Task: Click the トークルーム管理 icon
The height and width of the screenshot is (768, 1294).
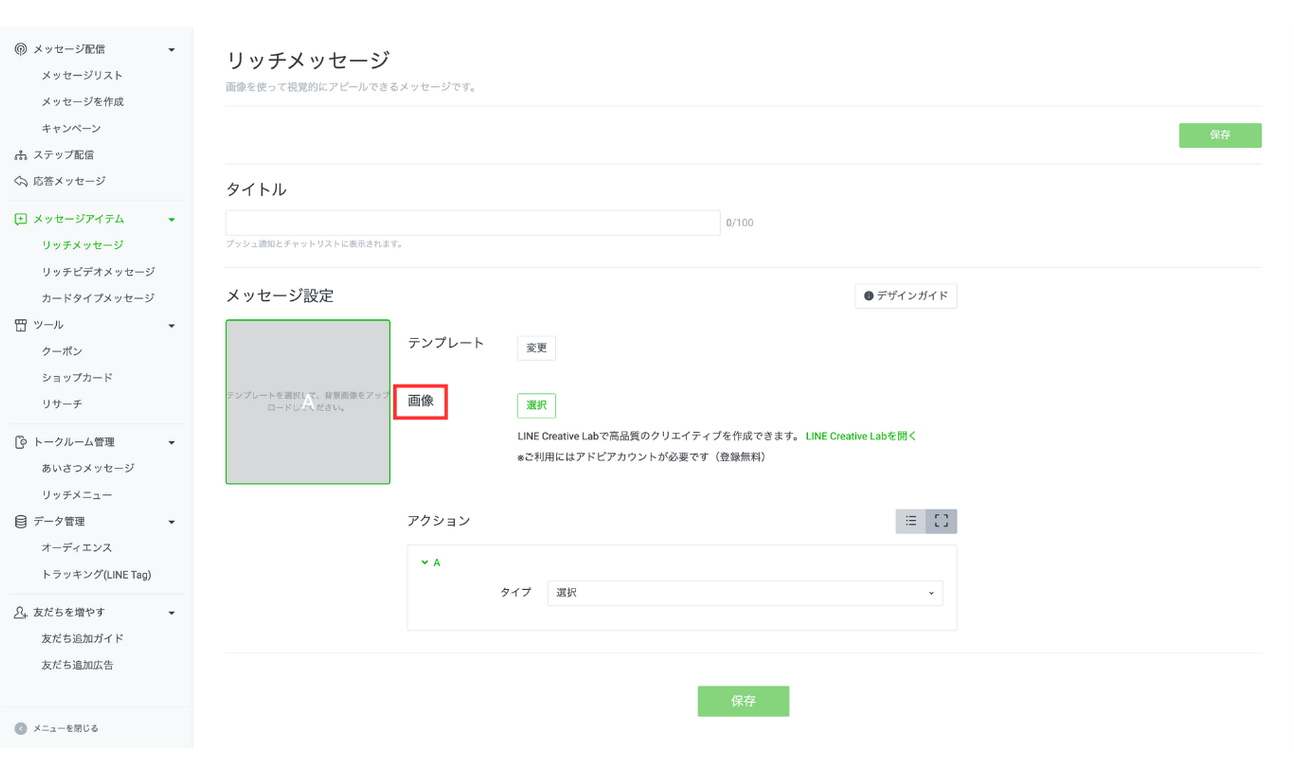Action: coord(20,442)
